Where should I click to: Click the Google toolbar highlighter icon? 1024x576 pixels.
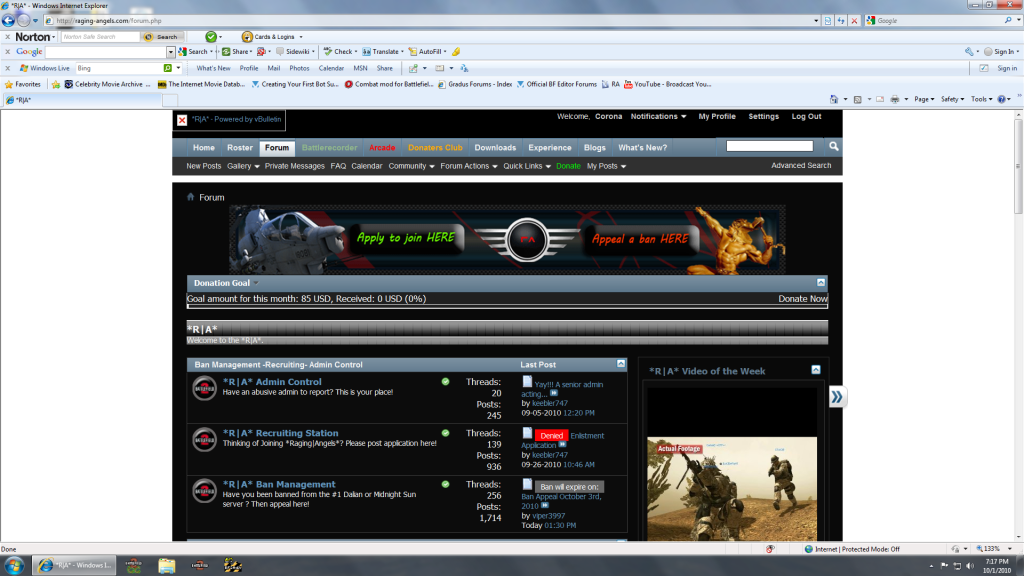coord(456,52)
